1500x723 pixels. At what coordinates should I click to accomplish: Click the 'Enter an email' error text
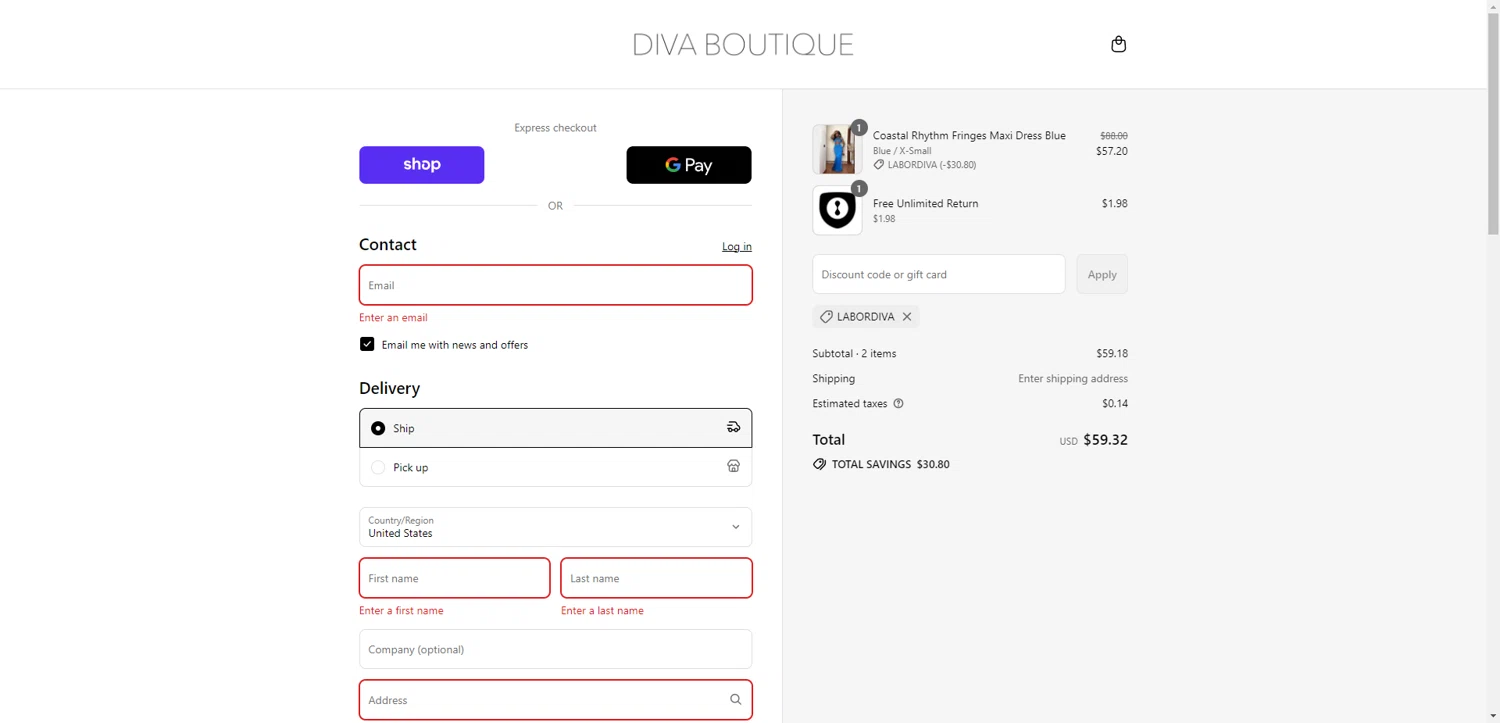pos(393,317)
